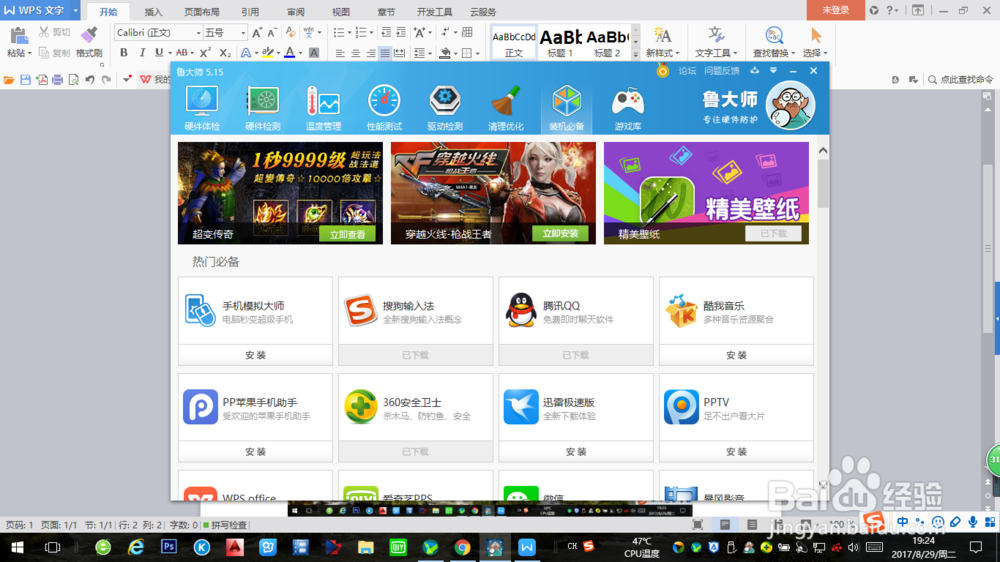Open the WPS 文字 application menu arrow
Image resolution: width=1000 pixels, height=562 pixels.
point(75,11)
